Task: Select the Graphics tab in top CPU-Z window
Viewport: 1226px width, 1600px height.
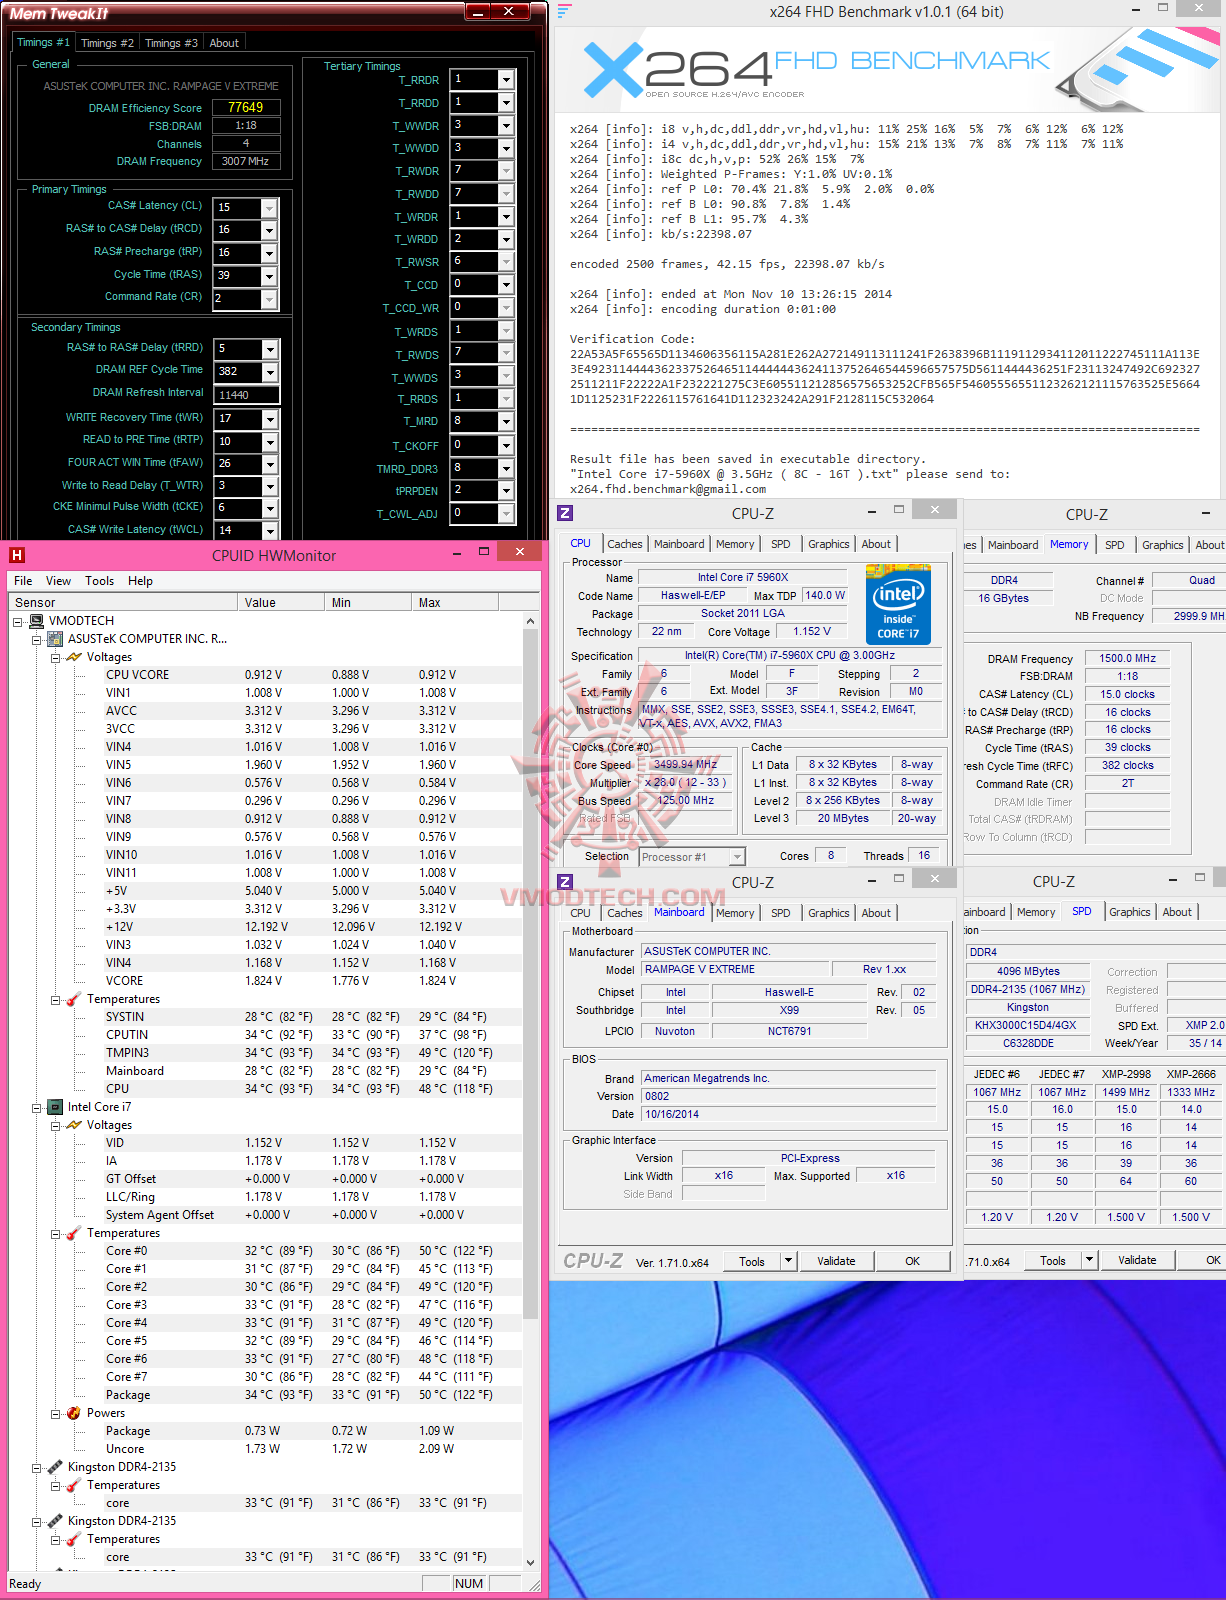Action: click(x=829, y=544)
